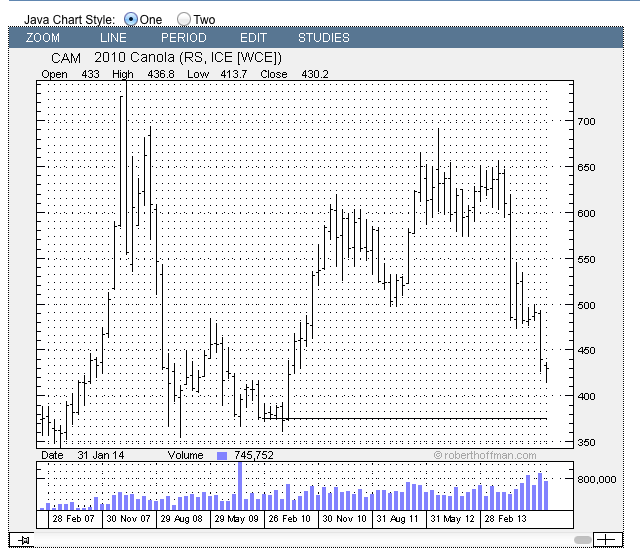
Task: Click the 29 Aug 08 date label
Action: pyautogui.click(x=182, y=519)
